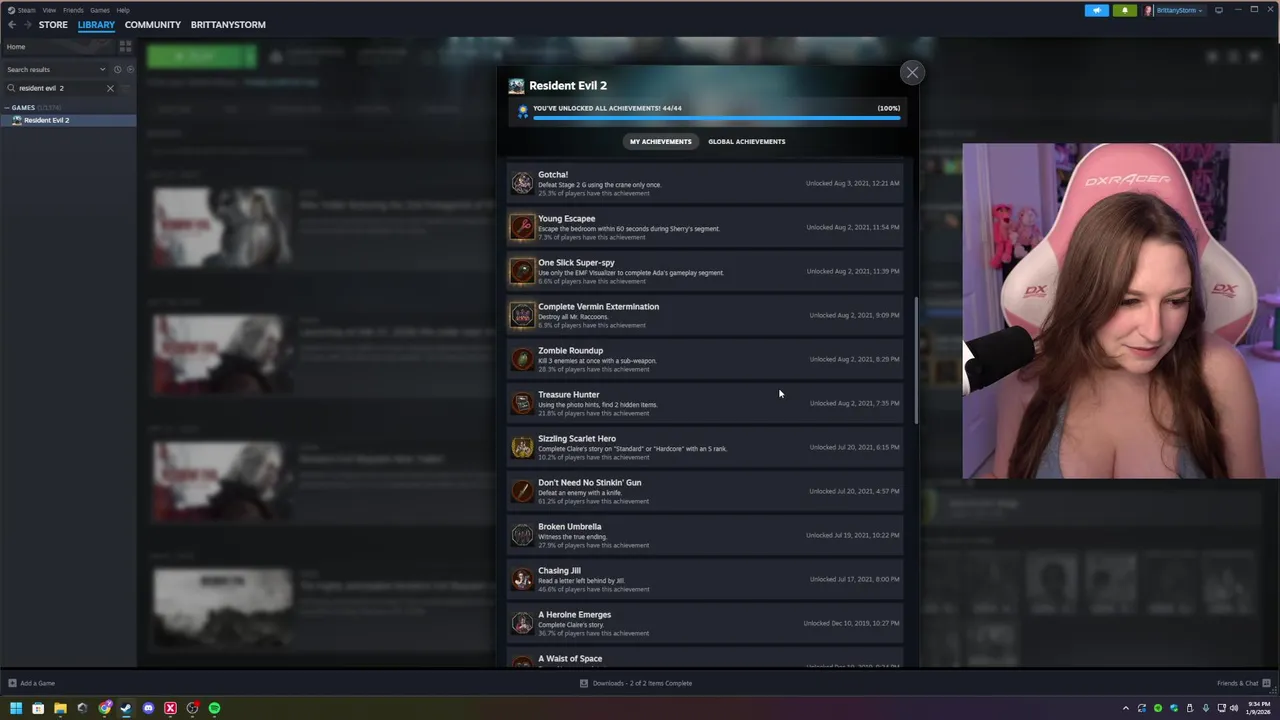Show hidden system tray icons
The height and width of the screenshot is (720, 1280).
(x=1125, y=708)
